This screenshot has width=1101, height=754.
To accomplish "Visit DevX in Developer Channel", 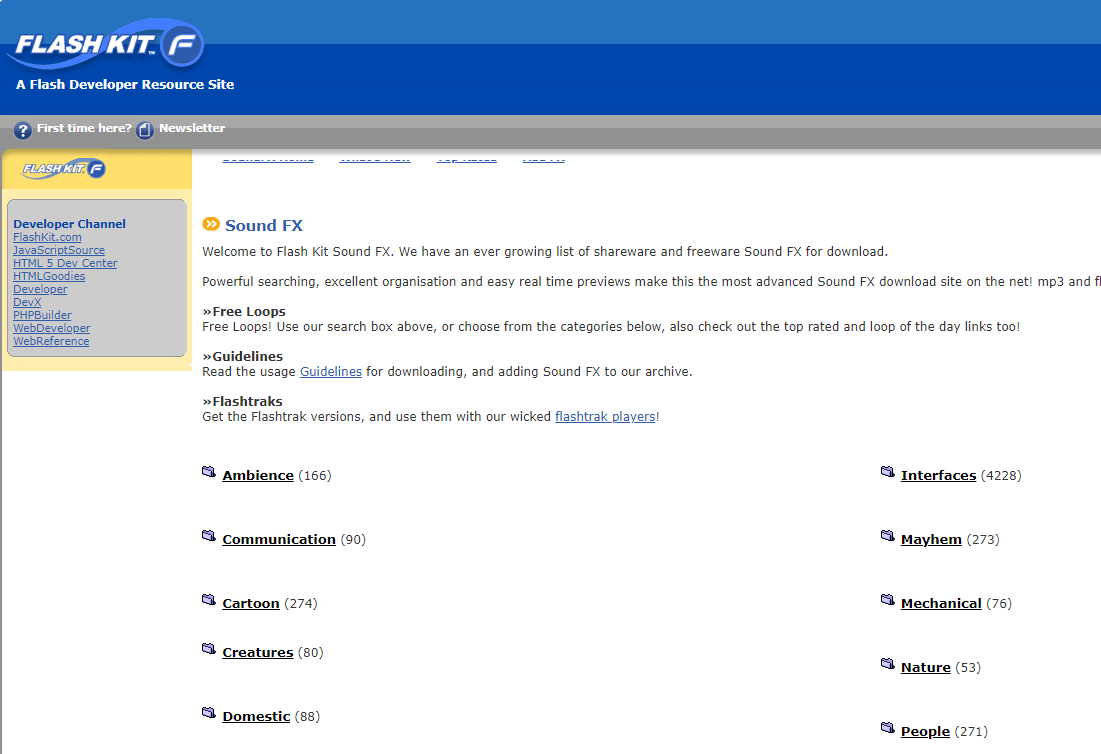I will click(27, 302).
